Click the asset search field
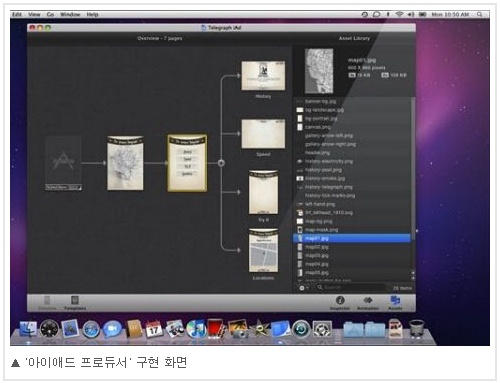 coord(350,288)
